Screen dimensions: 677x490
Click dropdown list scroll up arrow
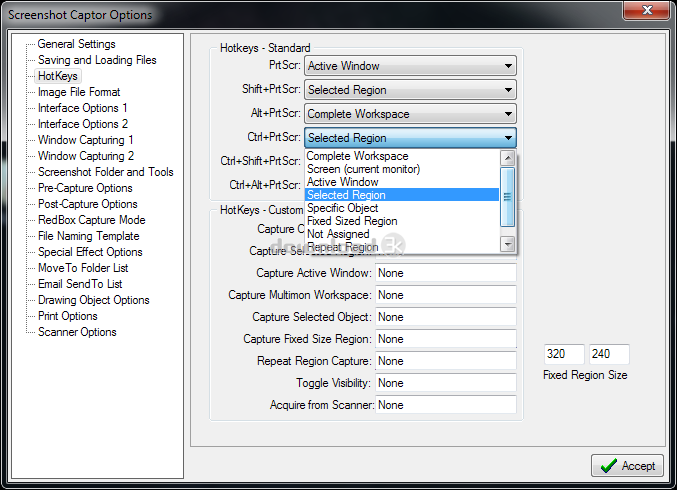(507, 158)
